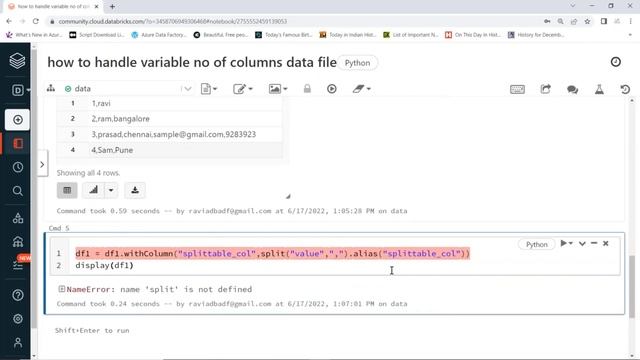Viewport: 640px width, 360px height.
Task: Open user account icon in sidebar
Action: [x=18, y=342]
